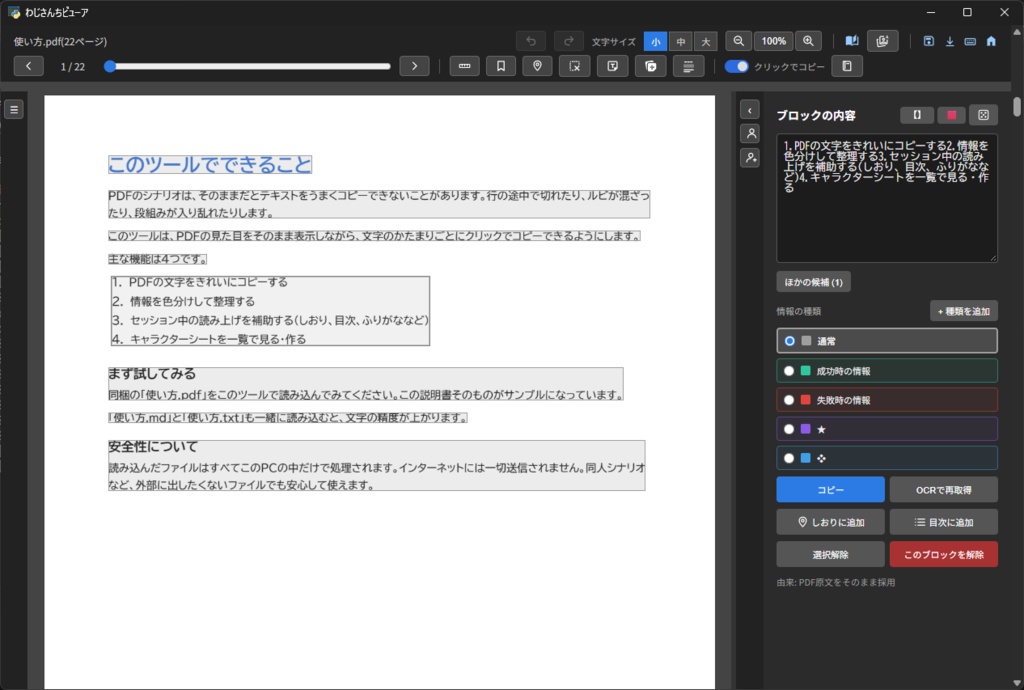Click the location pin toolbar icon
The image size is (1024, 690).
[537, 66]
